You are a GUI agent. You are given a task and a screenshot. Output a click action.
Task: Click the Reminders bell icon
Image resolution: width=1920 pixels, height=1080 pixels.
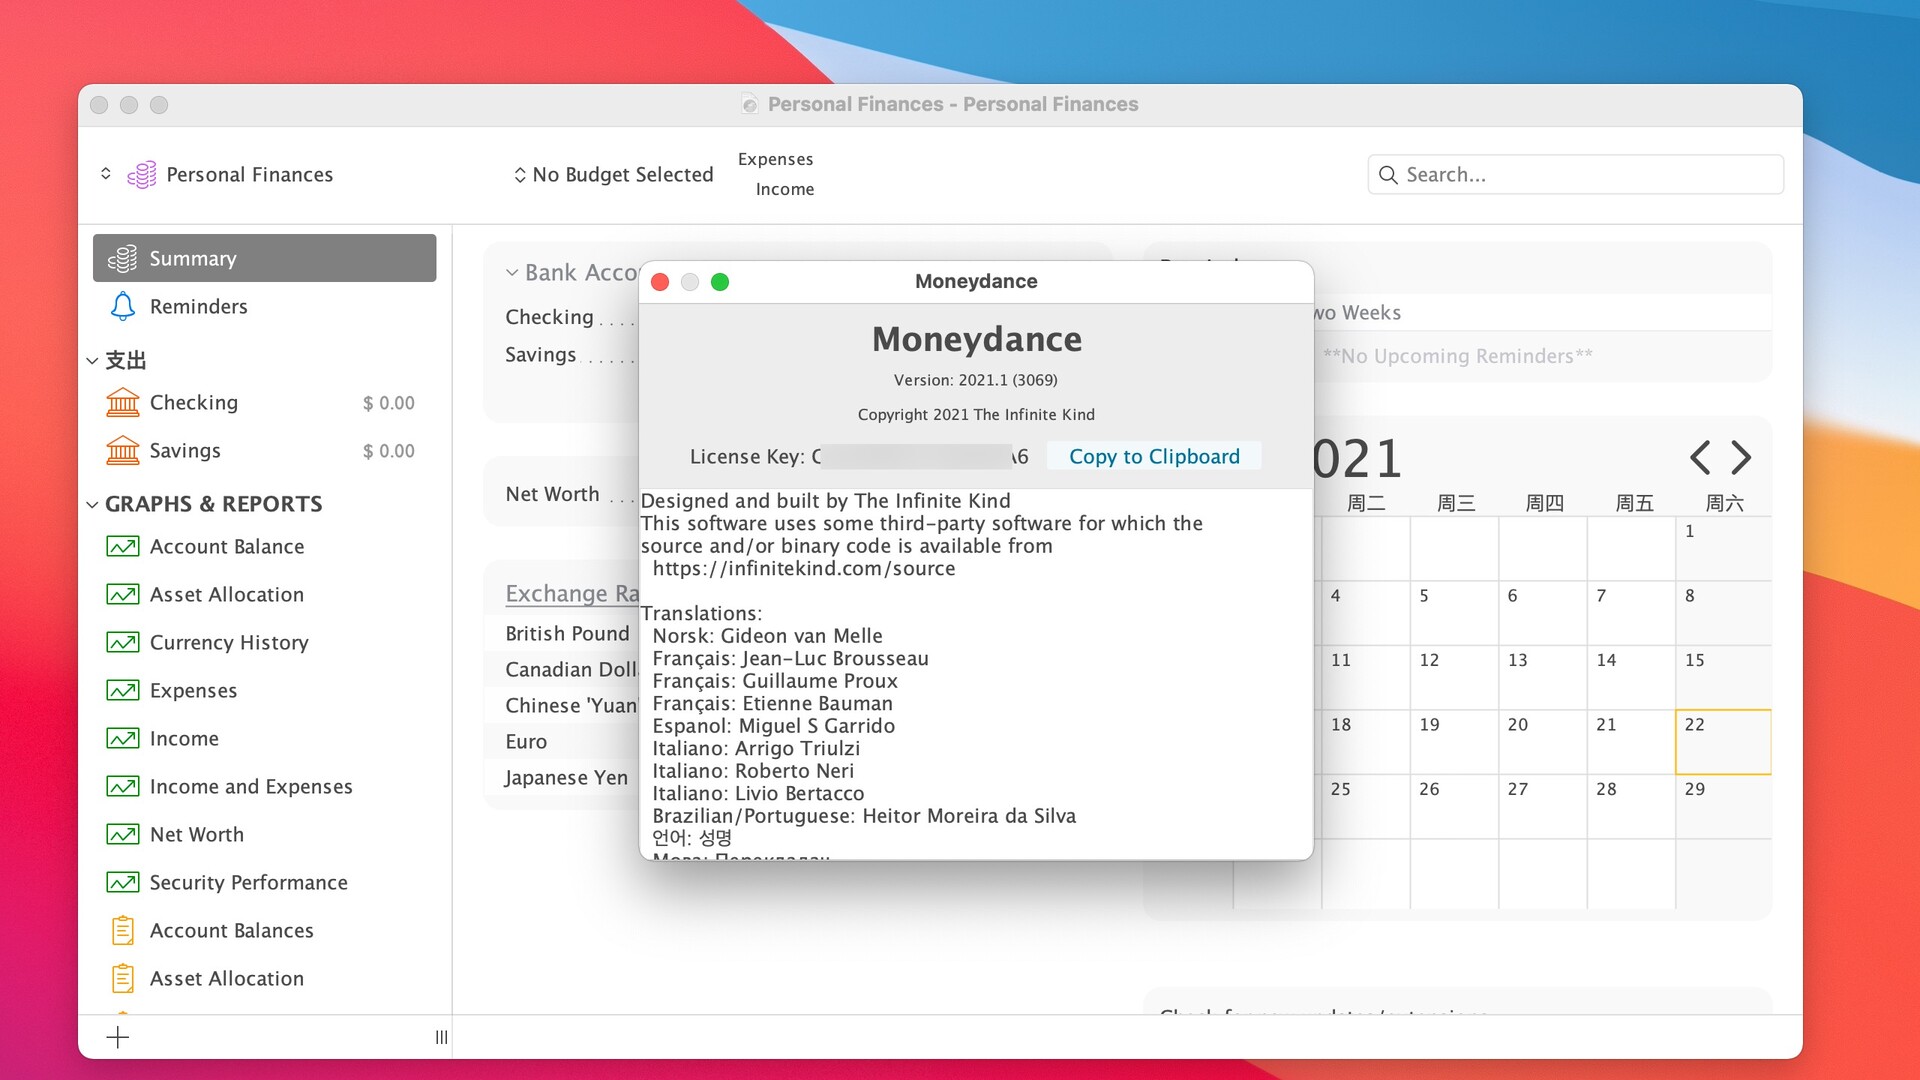tap(122, 307)
